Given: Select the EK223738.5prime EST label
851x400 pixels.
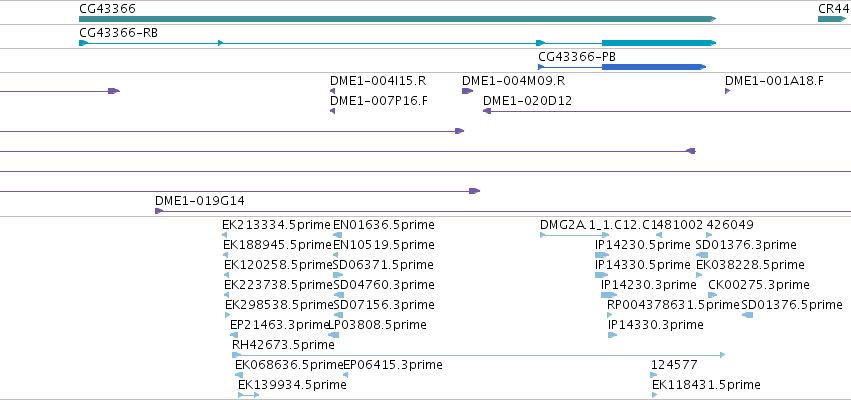Looking at the screenshot, I should (x=278, y=285).
